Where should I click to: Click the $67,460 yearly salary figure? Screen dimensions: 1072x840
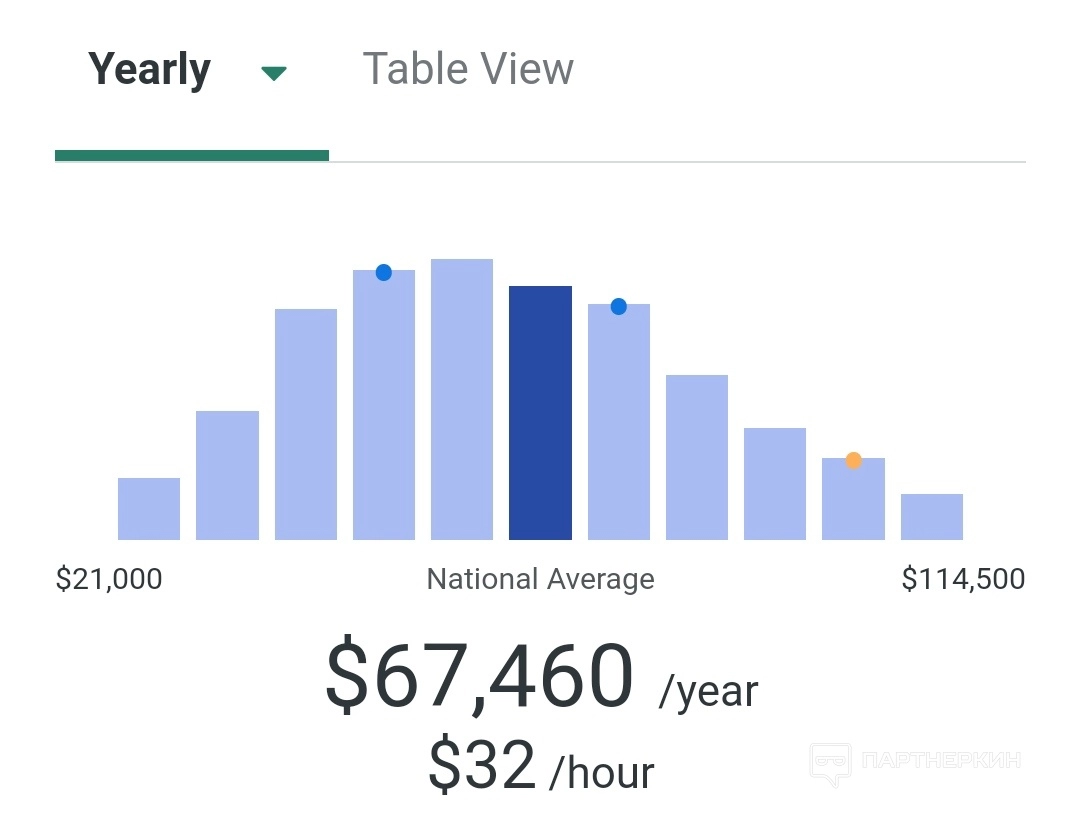[x=480, y=677]
